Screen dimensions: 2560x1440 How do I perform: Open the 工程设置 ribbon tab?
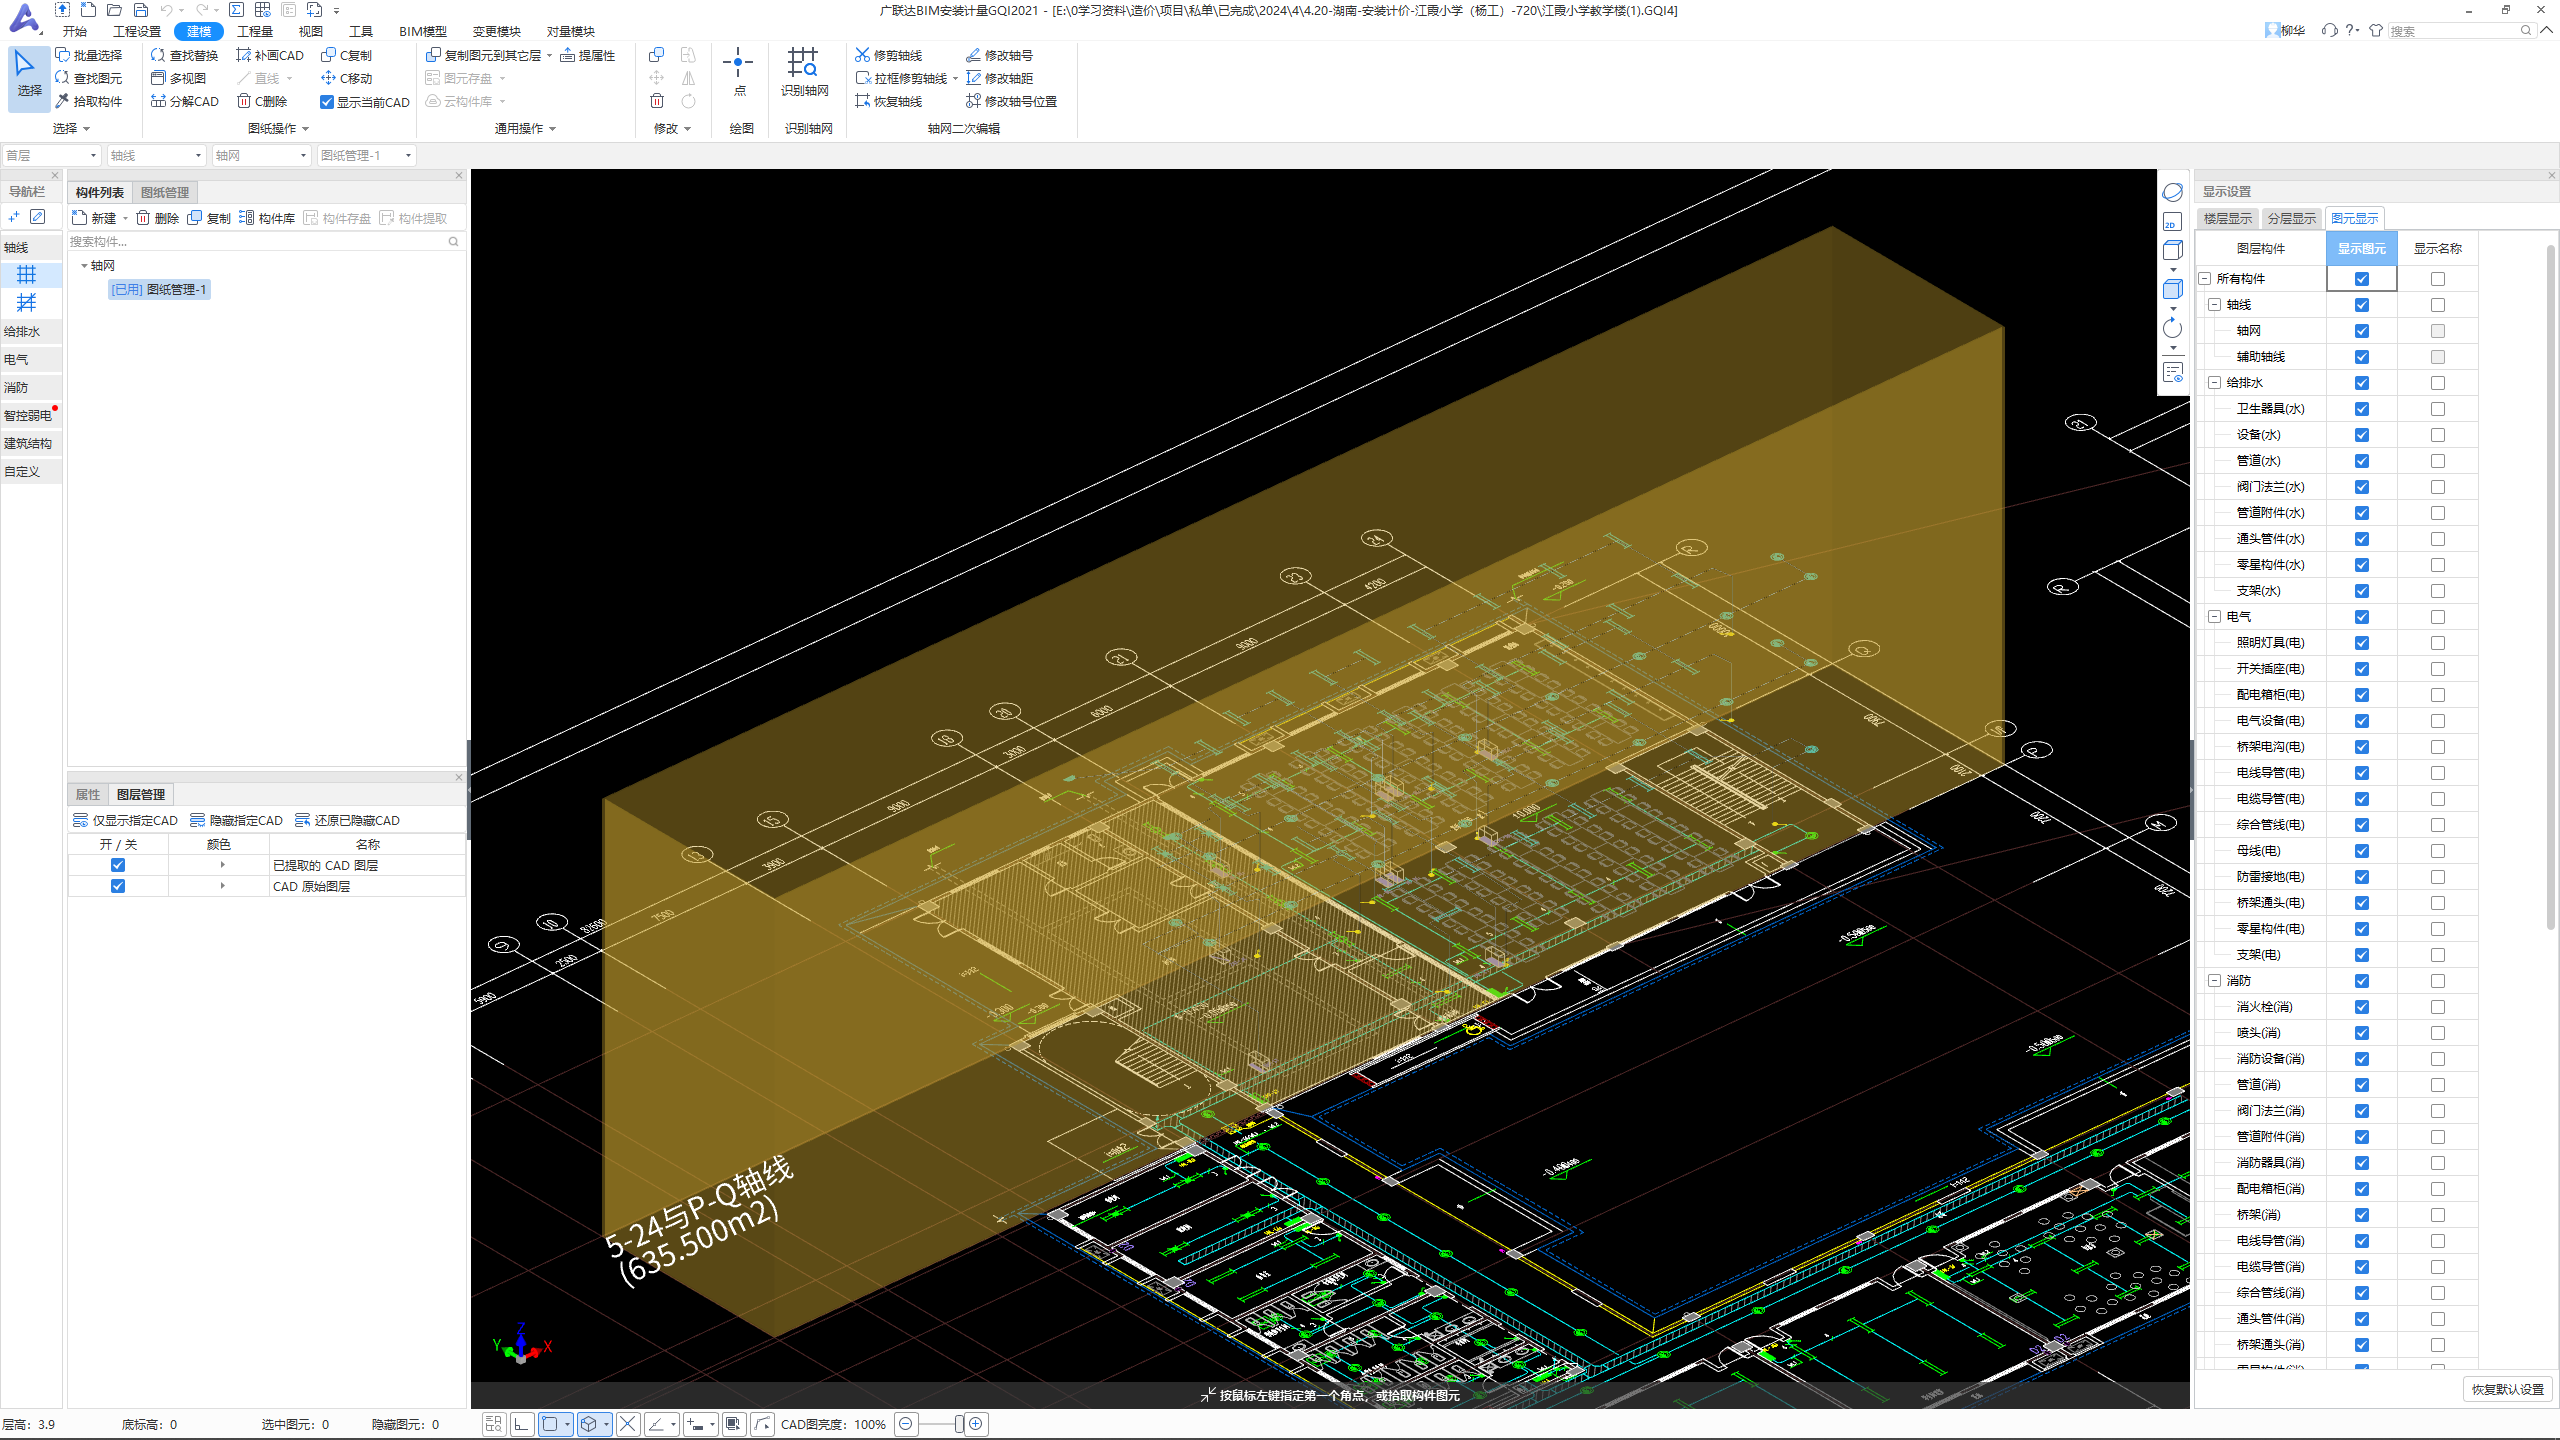click(x=137, y=31)
